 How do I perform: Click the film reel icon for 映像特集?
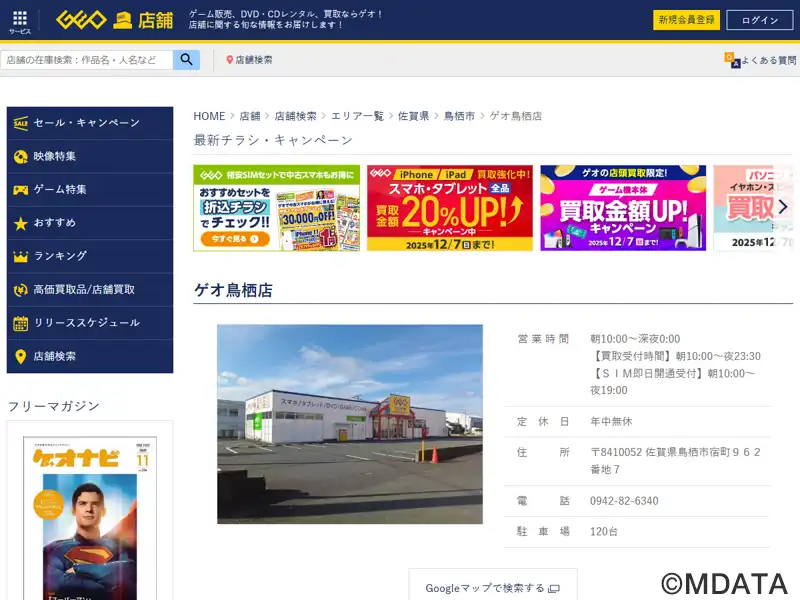(20, 157)
